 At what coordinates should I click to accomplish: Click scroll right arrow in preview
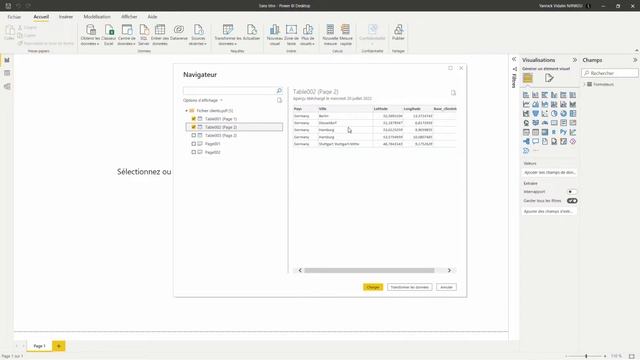[x=449, y=270]
